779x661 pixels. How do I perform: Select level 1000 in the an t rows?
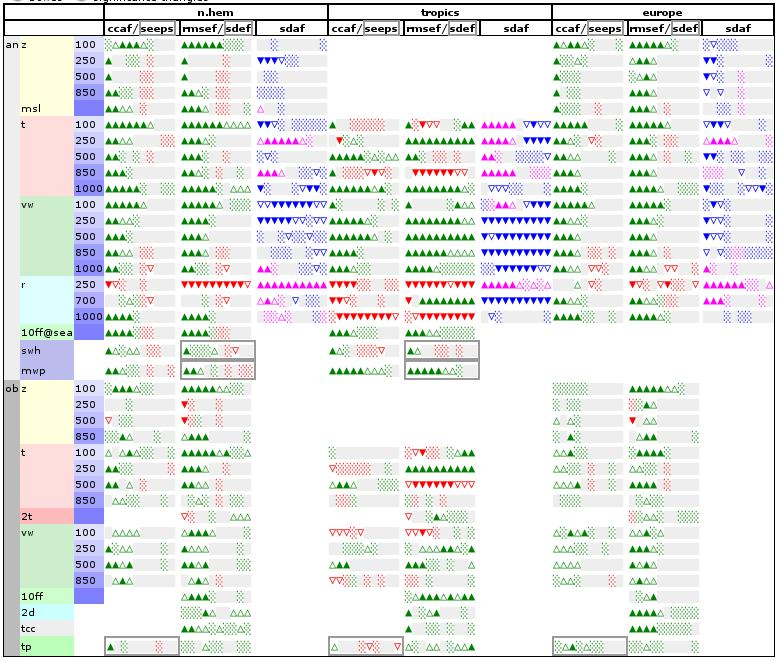click(89, 188)
